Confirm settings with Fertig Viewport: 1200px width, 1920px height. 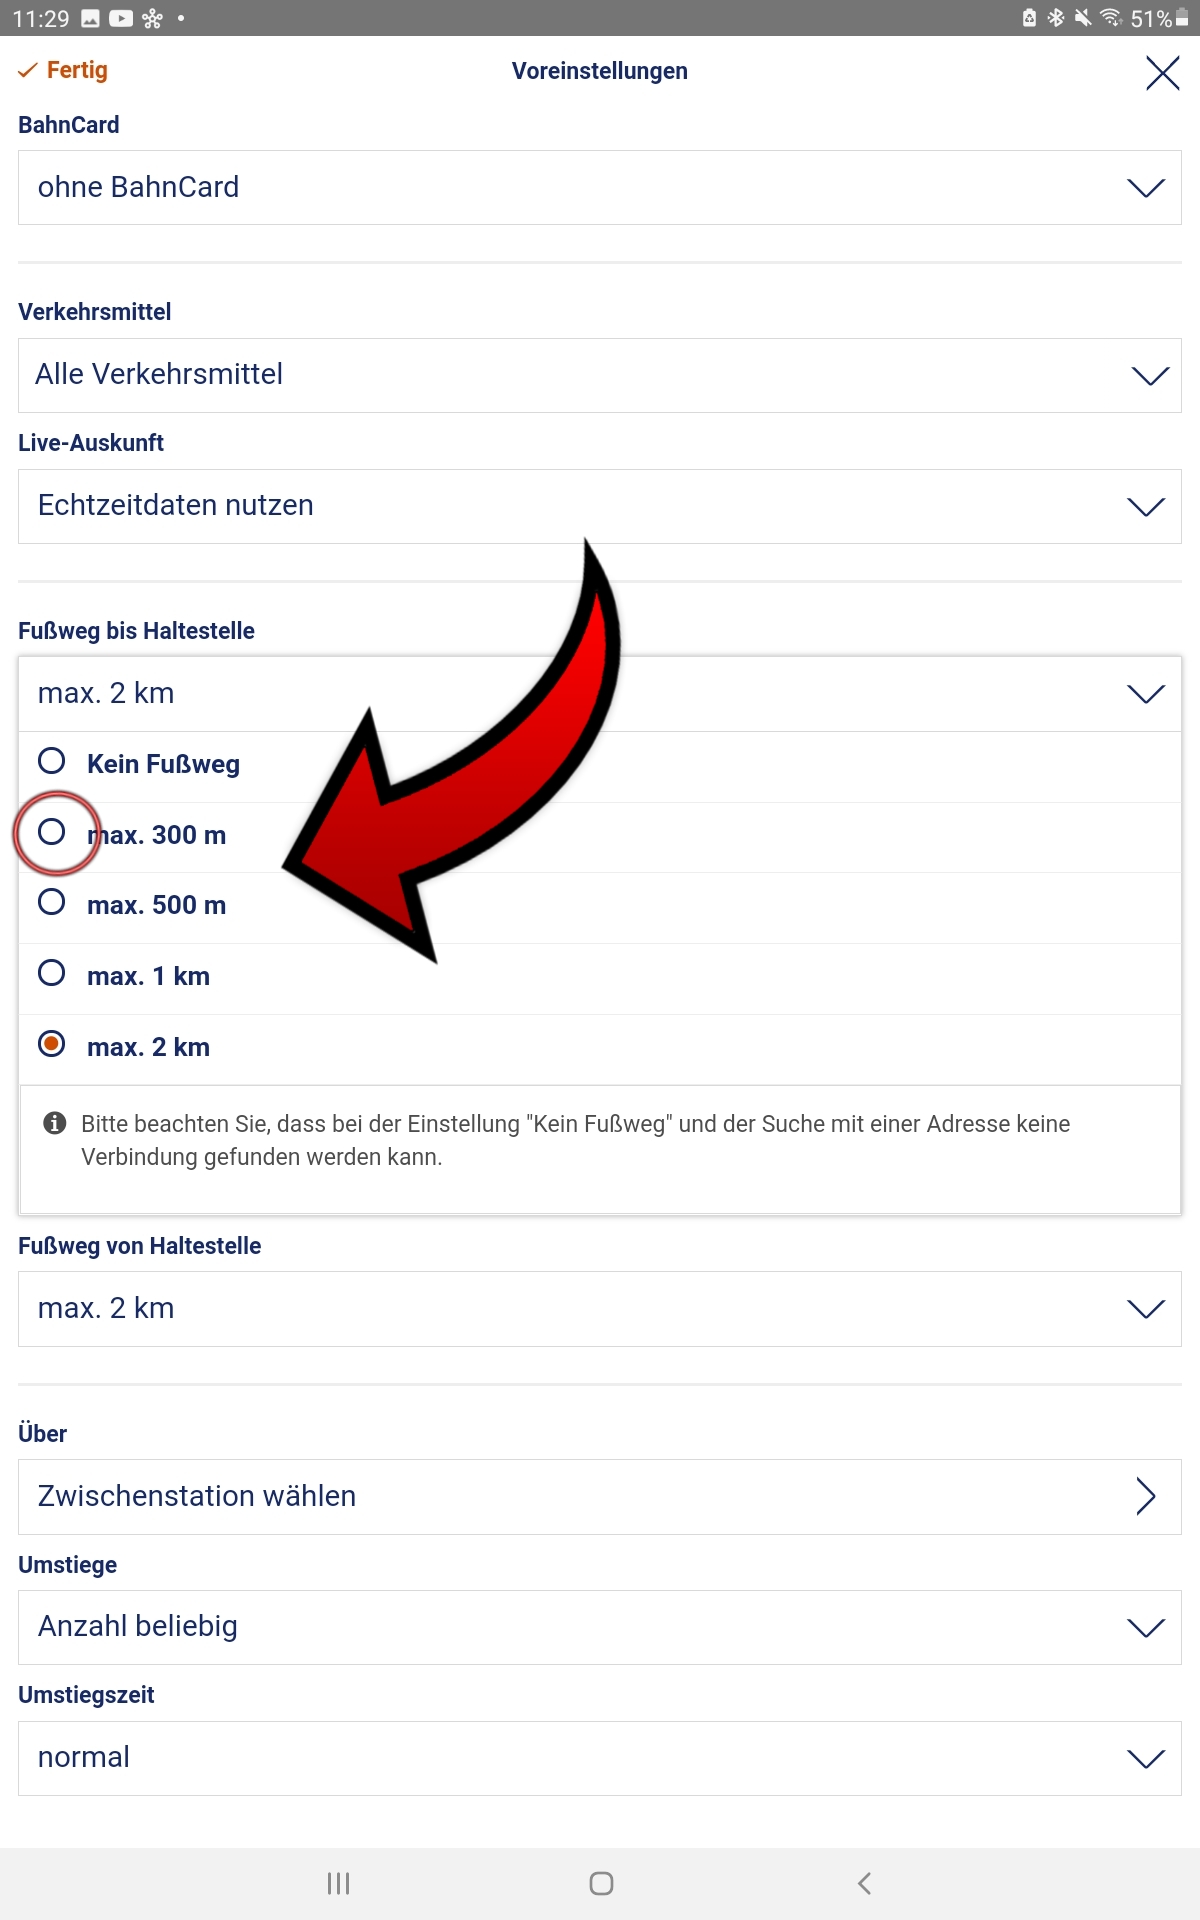[x=63, y=70]
